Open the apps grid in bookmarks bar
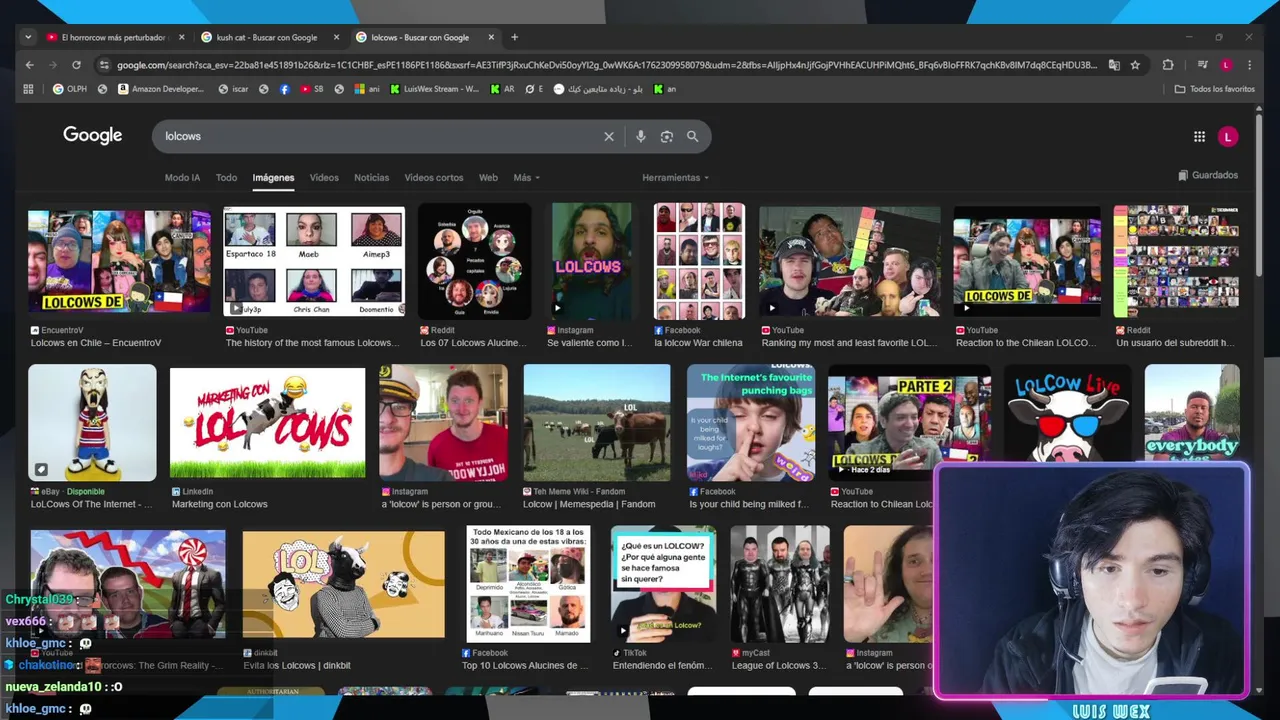1280x720 pixels. 29,89
